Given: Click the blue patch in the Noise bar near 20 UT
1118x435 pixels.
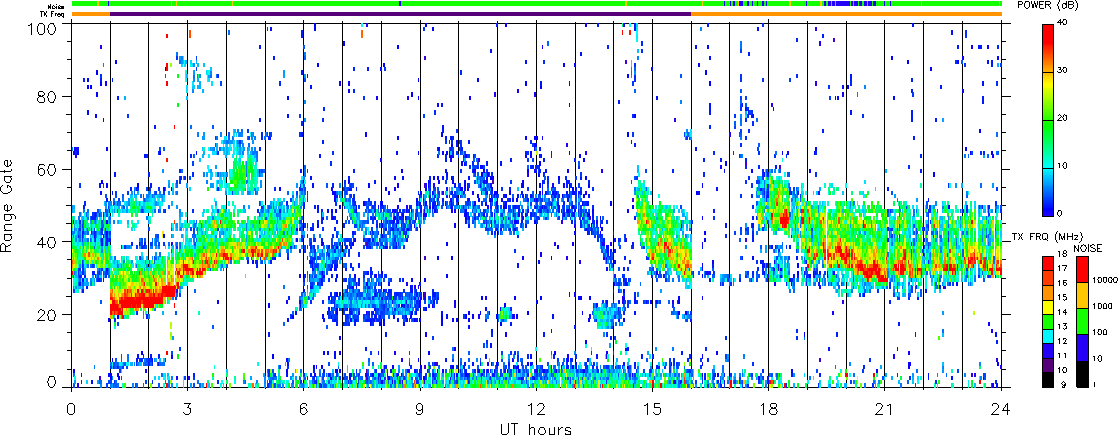Looking at the screenshot, I should (845, 4).
